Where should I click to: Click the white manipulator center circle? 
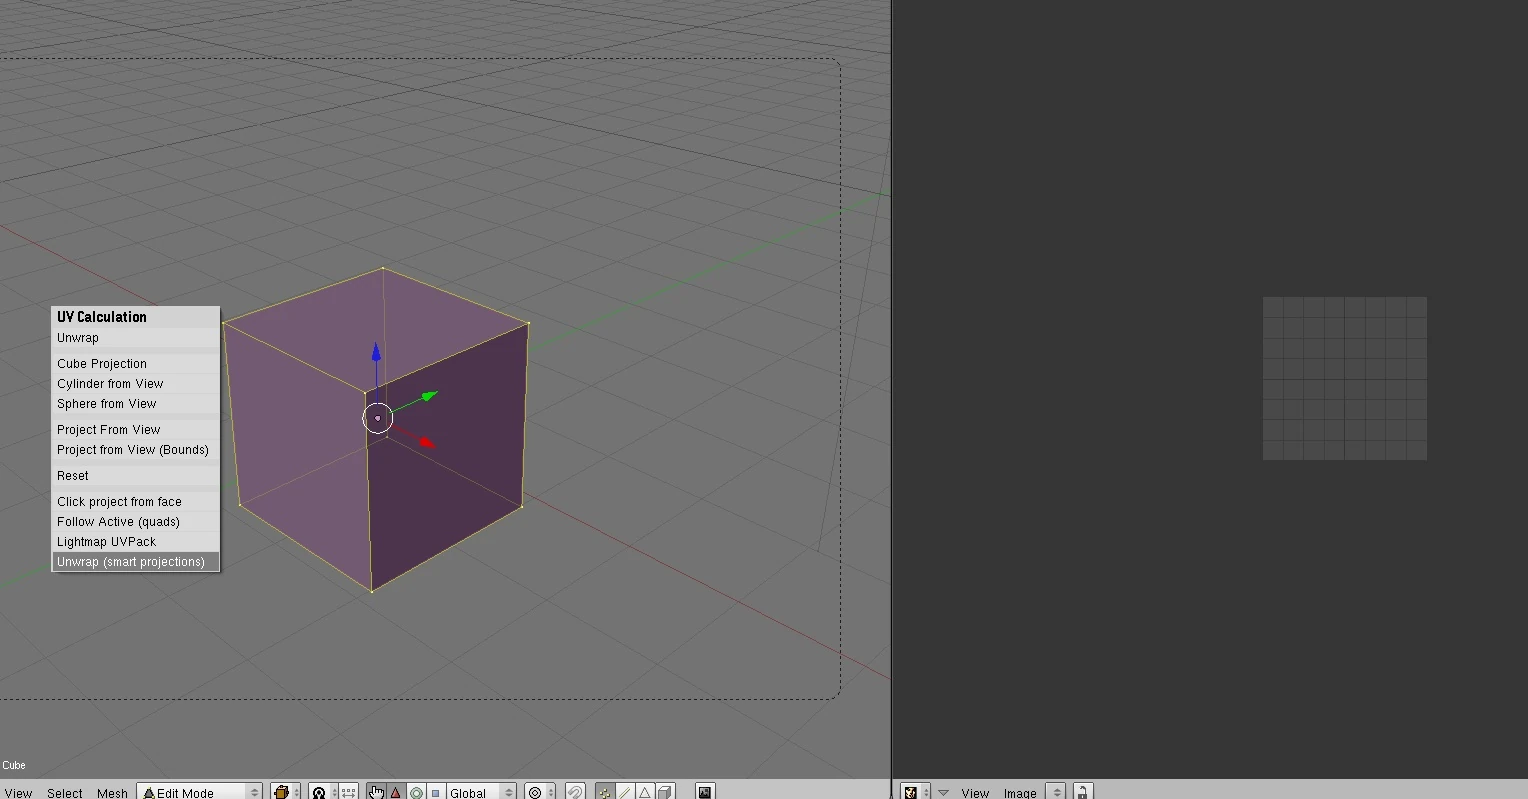click(377, 418)
